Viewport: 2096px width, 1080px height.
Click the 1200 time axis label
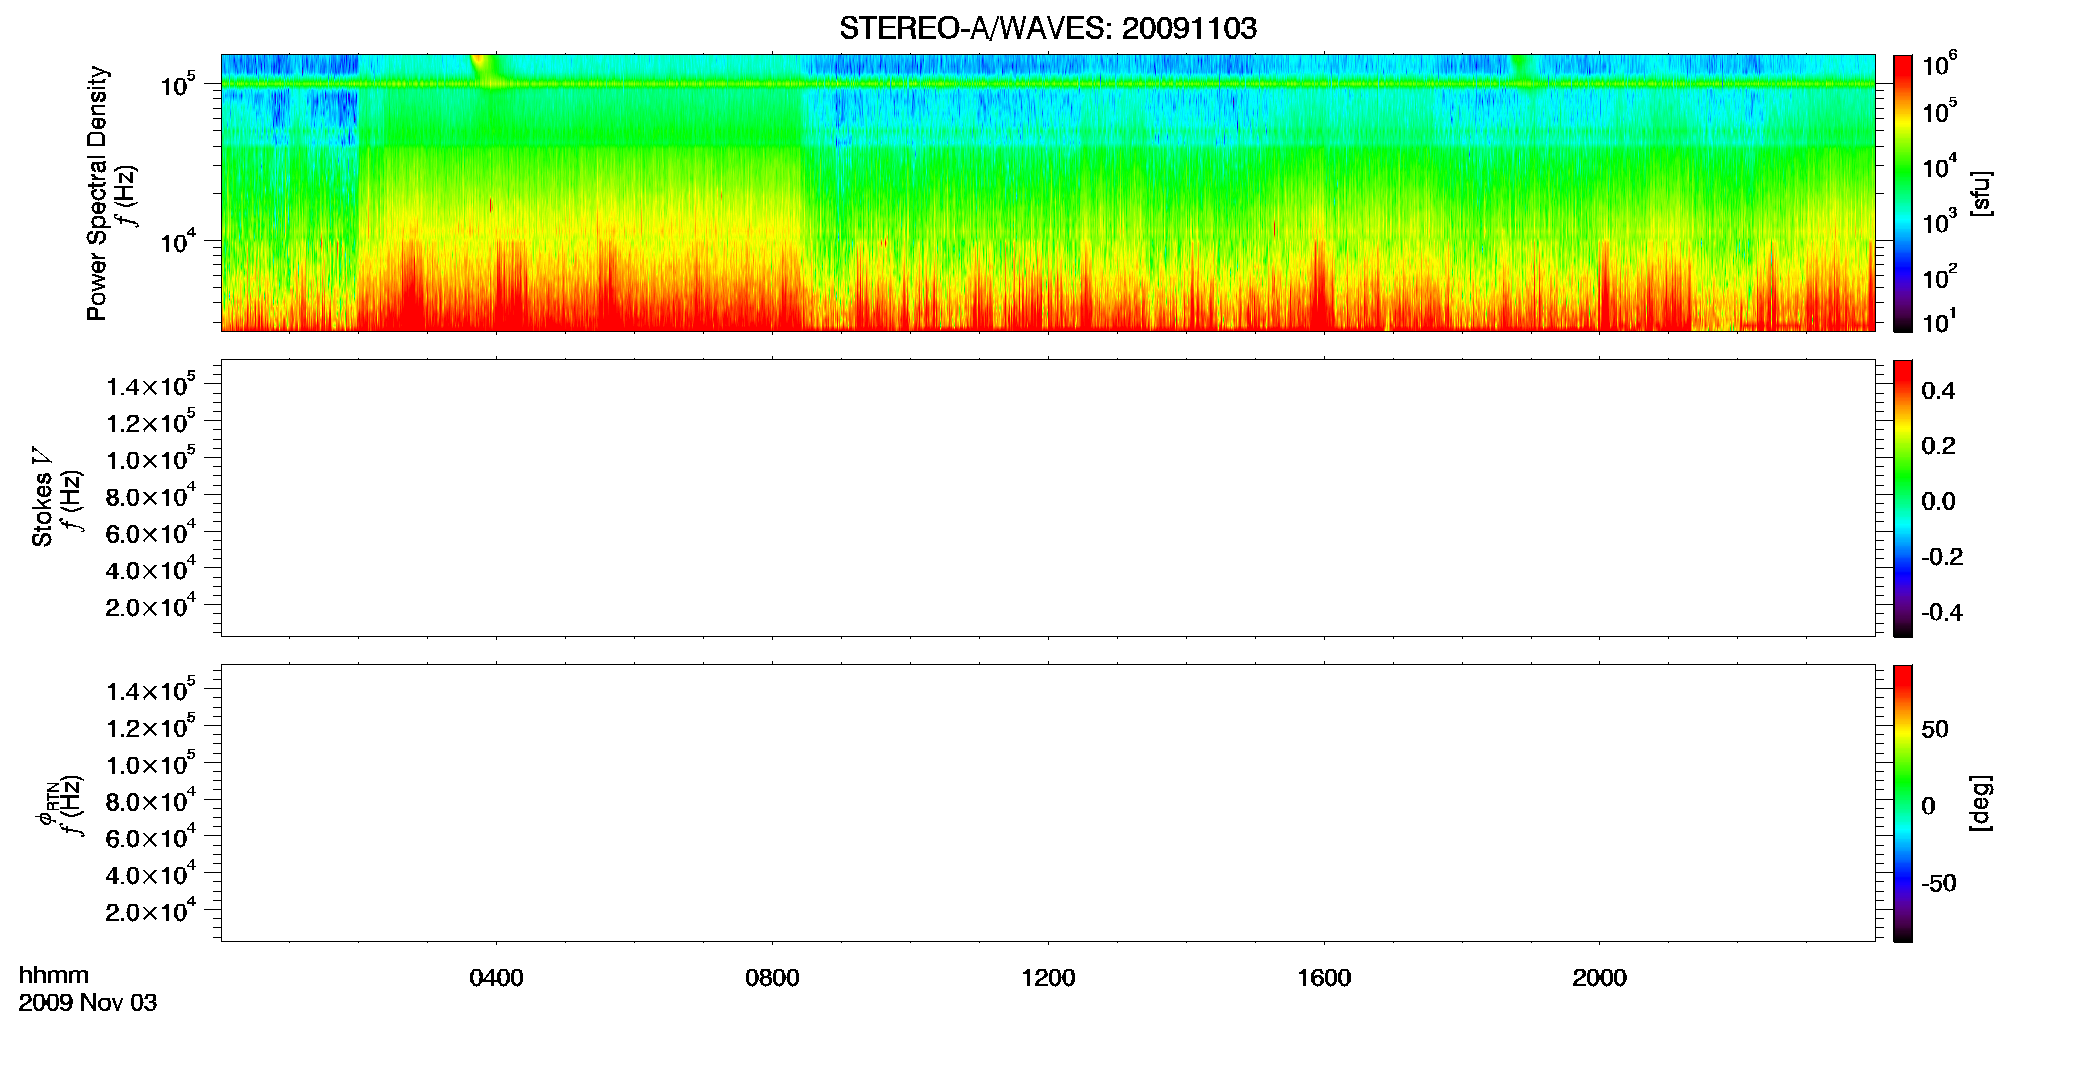tap(1048, 978)
